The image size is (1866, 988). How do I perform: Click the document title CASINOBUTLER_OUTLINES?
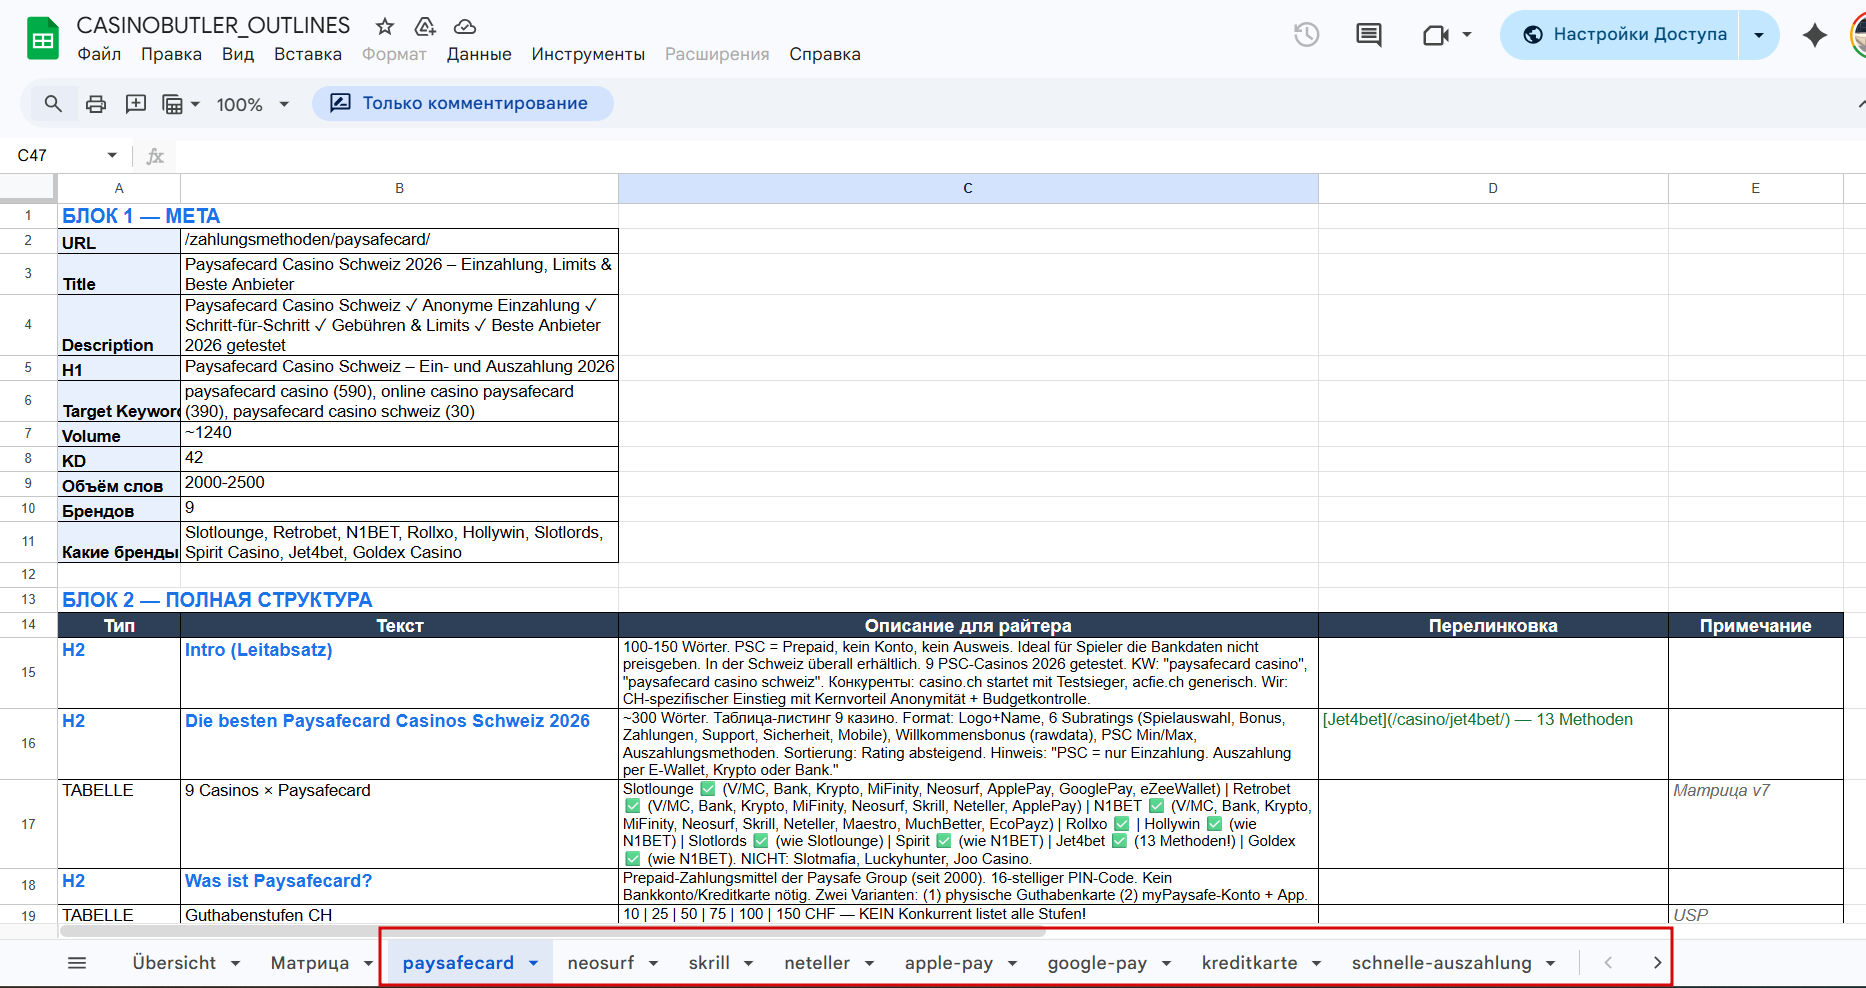[214, 25]
